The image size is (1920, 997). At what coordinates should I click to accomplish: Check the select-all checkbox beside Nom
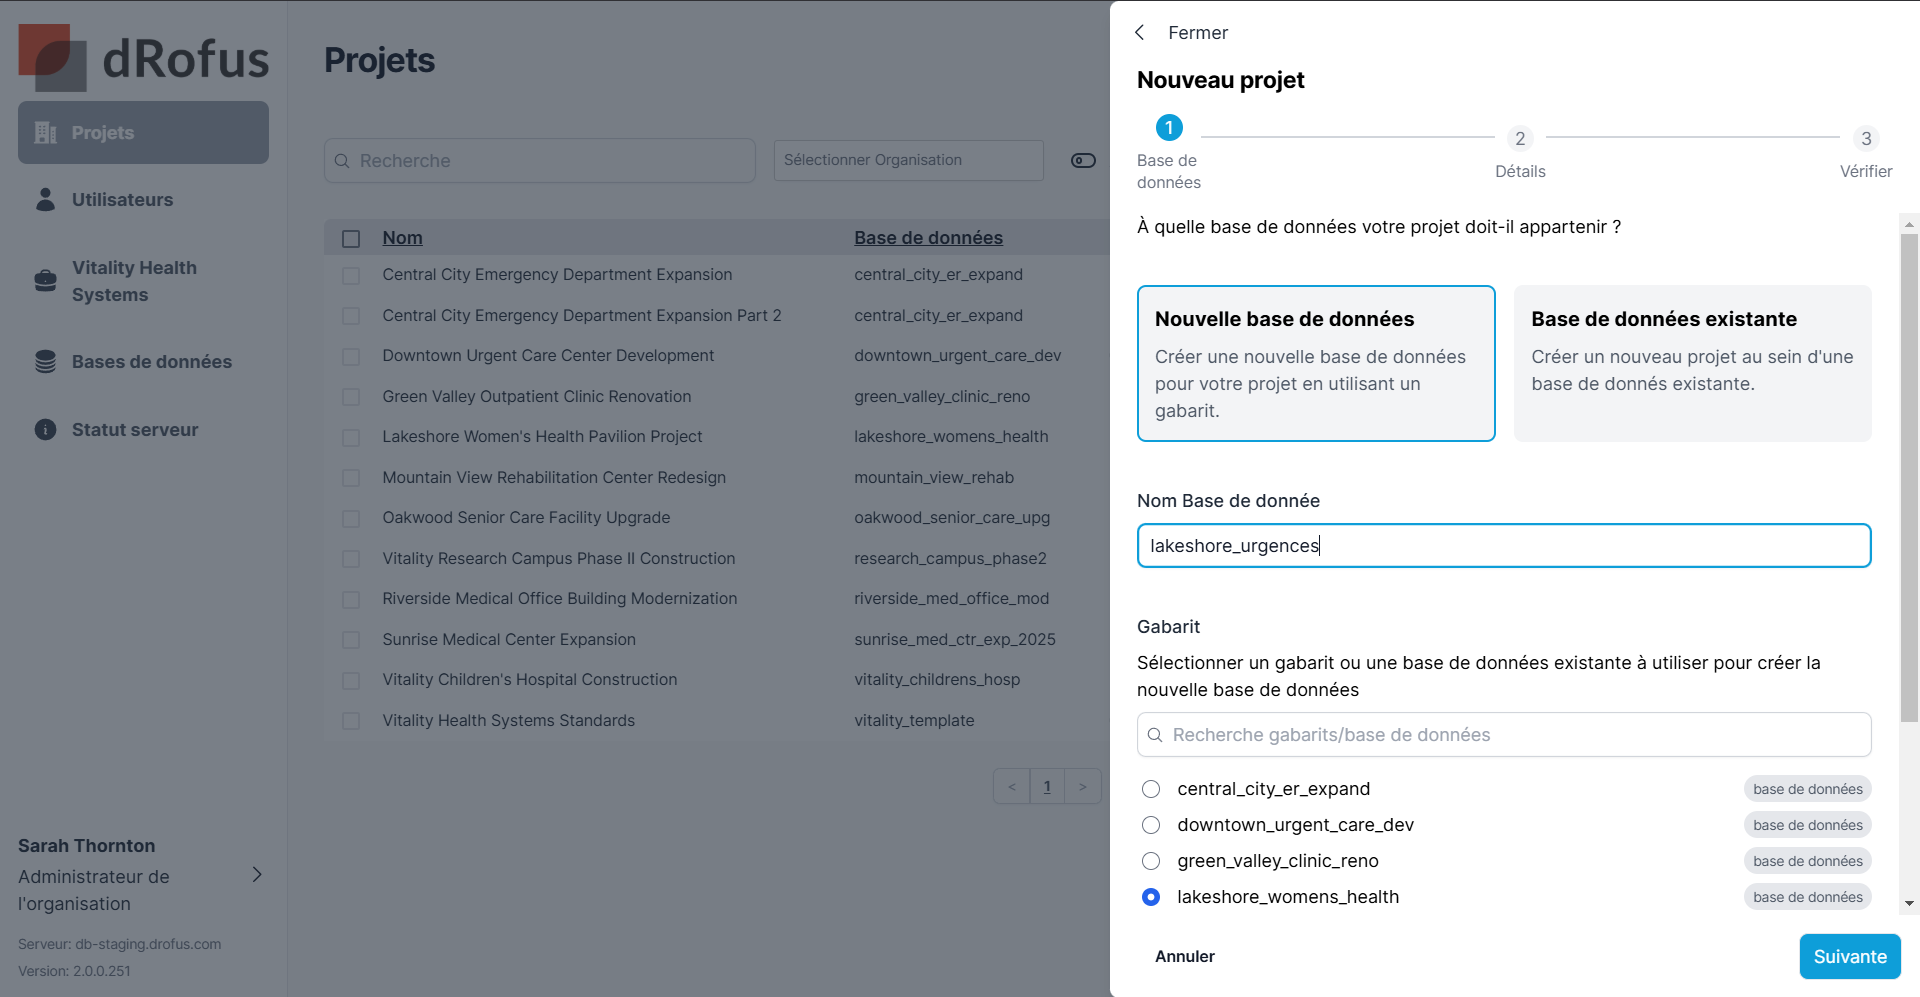351,239
